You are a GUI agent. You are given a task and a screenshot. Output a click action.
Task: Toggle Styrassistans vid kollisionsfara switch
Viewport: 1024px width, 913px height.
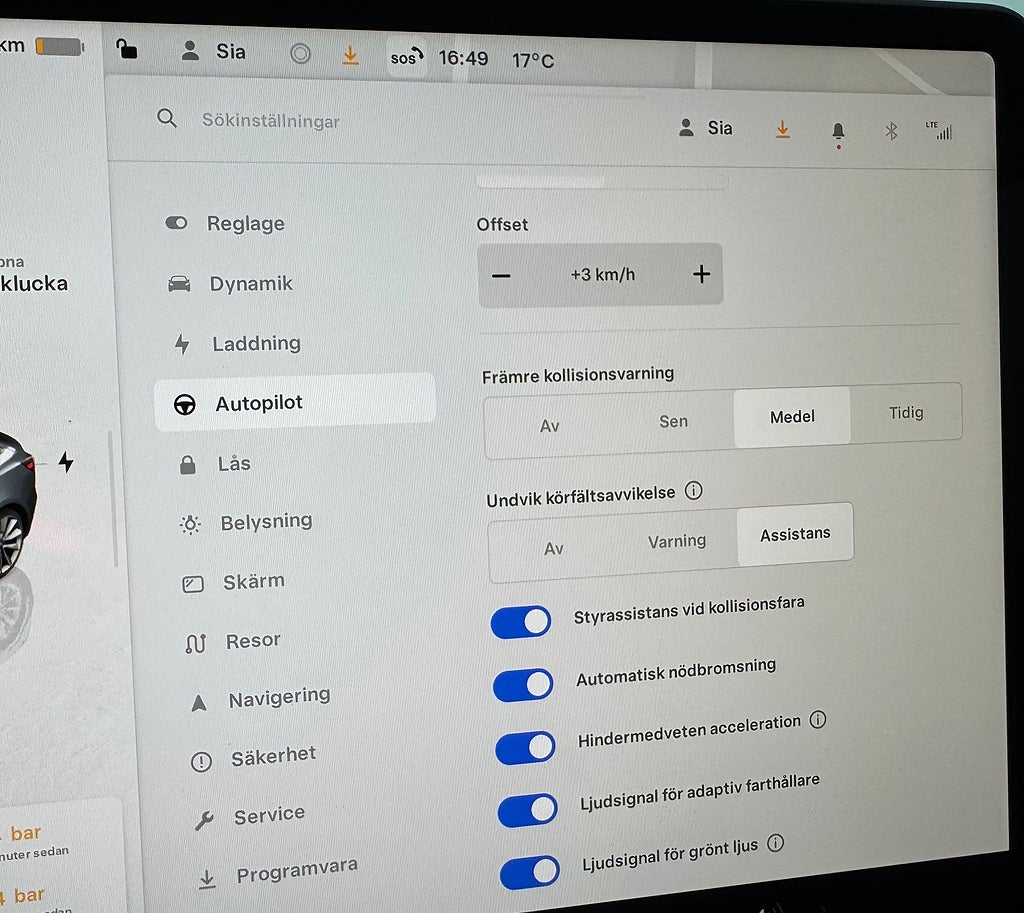click(x=521, y=622)
